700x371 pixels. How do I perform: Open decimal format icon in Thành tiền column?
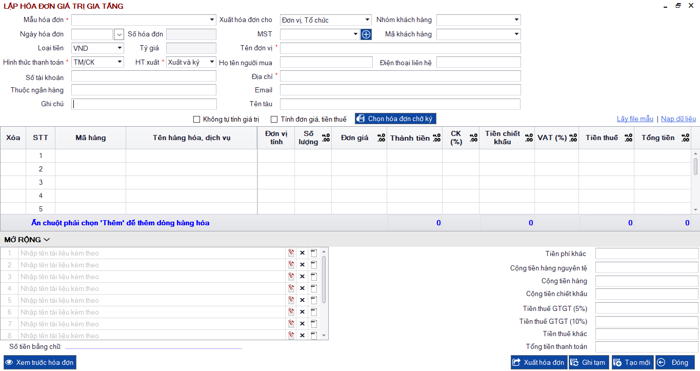coord(437,138)
